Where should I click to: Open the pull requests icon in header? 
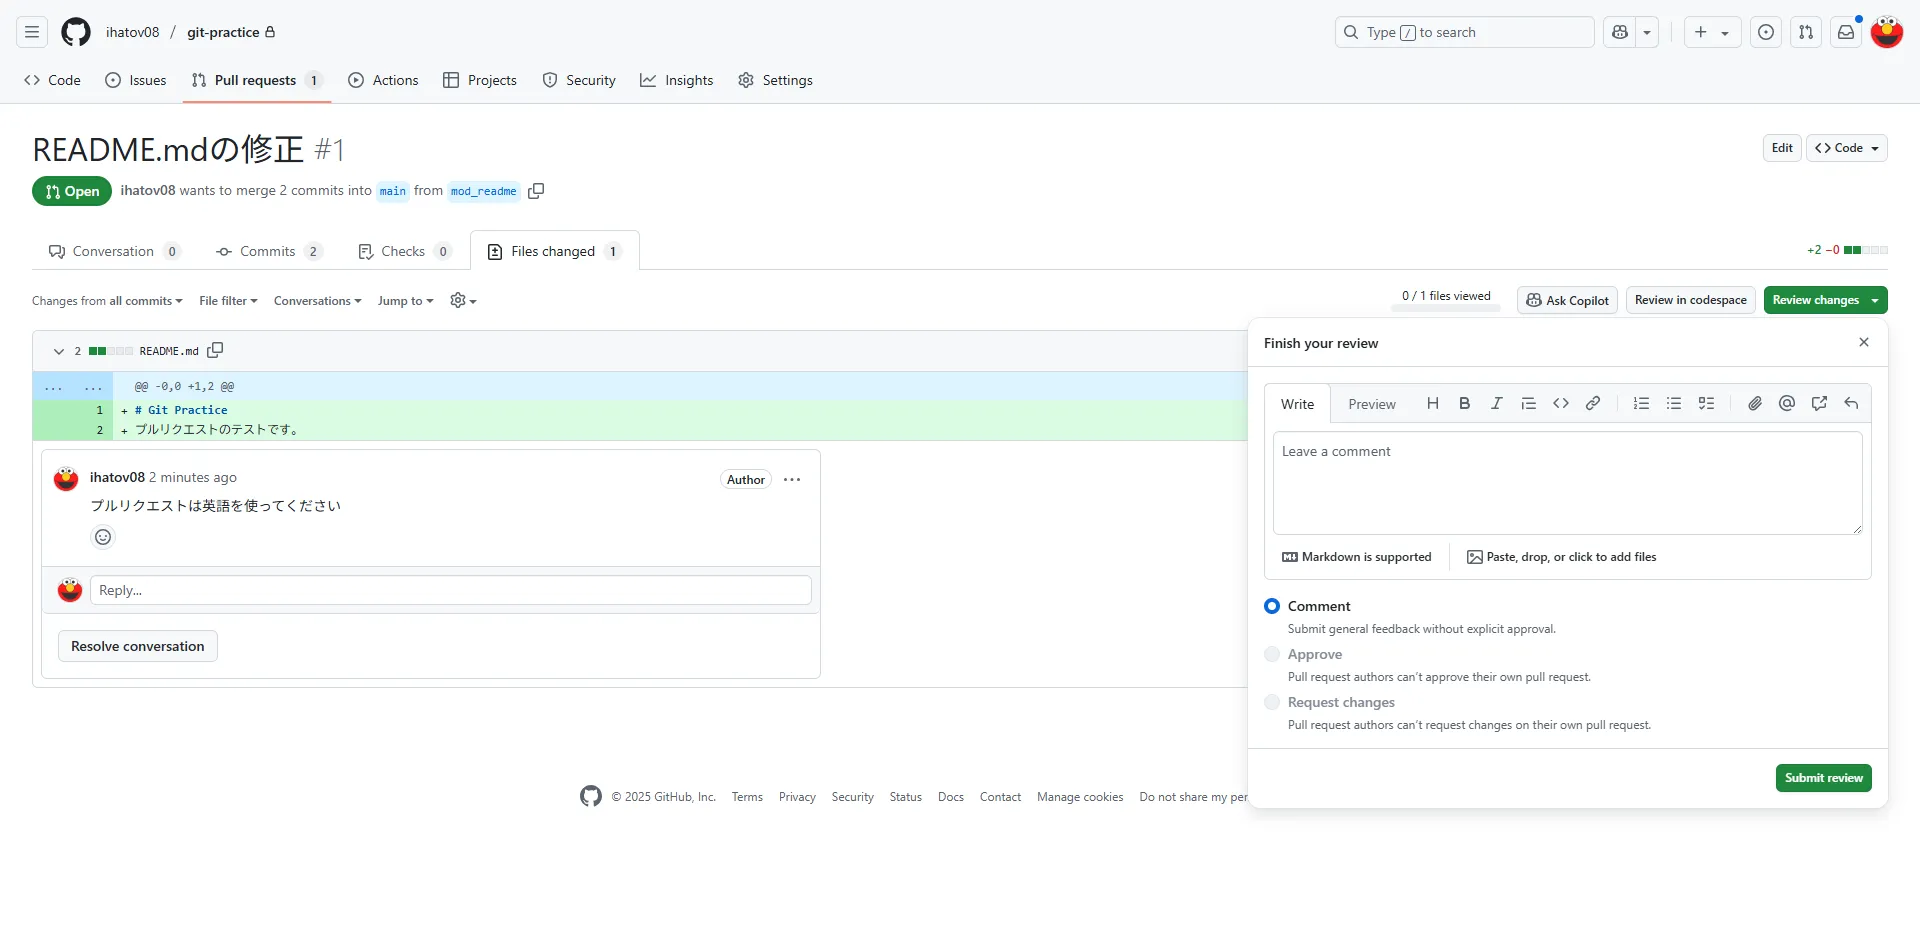coord(1806,32)
